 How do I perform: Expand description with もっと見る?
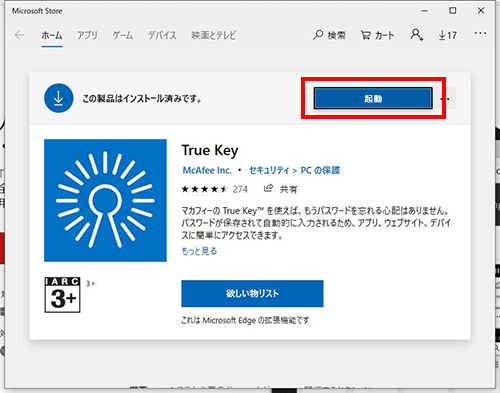(x=199, y=251)
